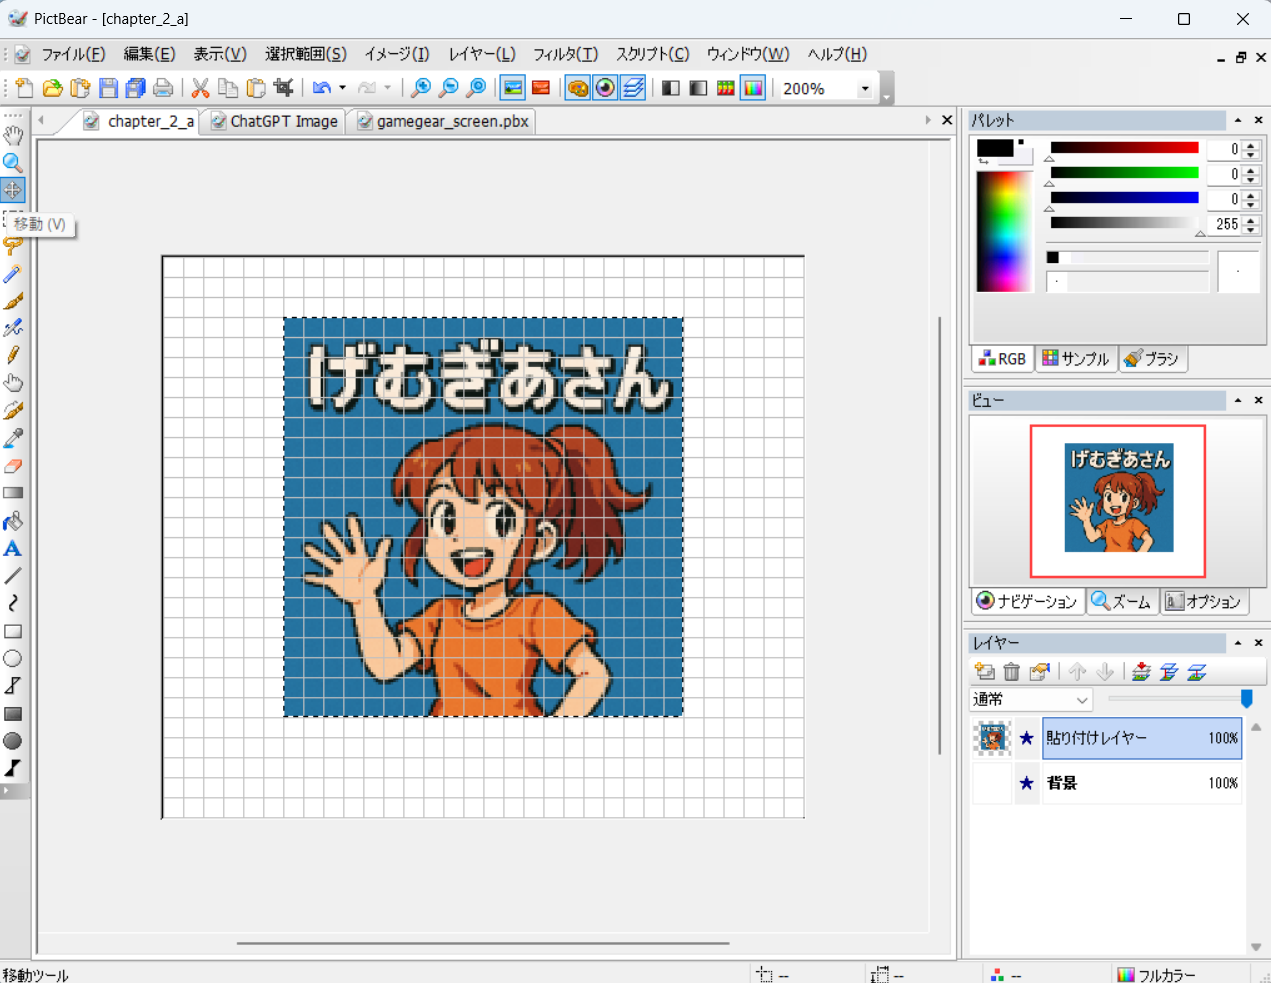Toggle the first blue-framed picture button in the toolbar
The image size is (1271, 983).
tap(513, 88)
